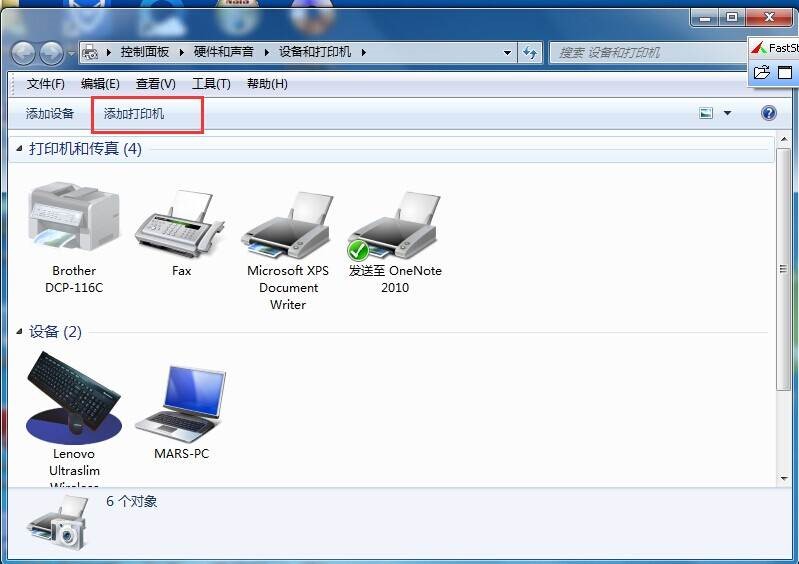Click the change view icon in toolbar
This screenshot has height=564, width=799.
706,113
